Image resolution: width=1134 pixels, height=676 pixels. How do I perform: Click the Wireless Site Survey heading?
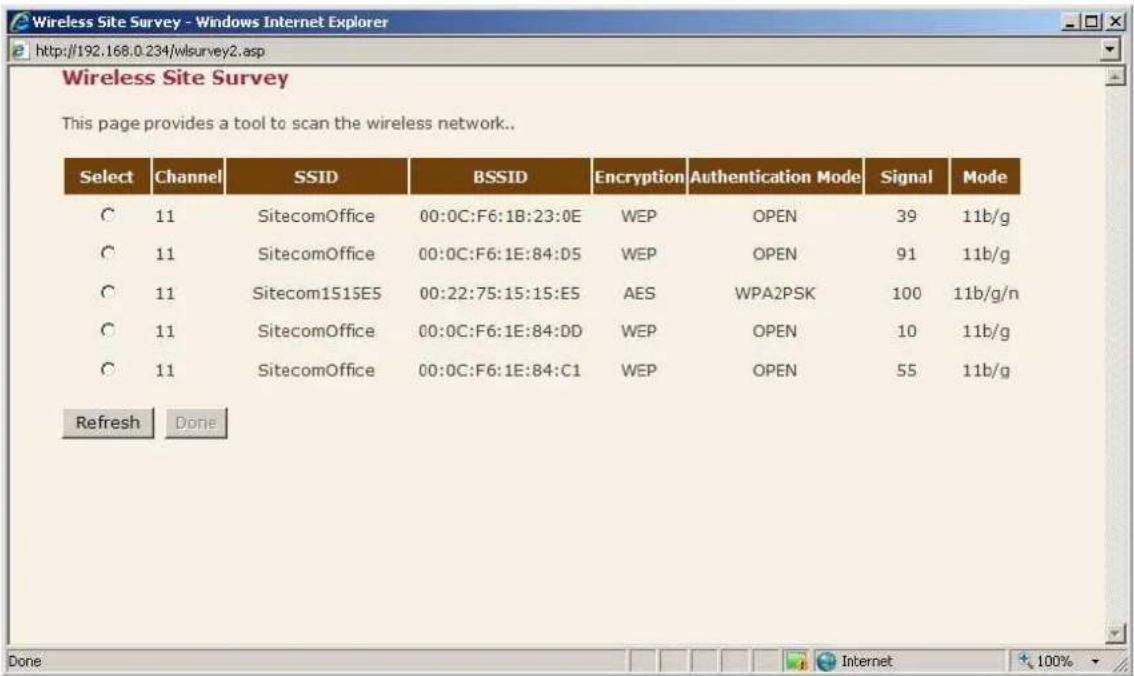click(175, 77)
